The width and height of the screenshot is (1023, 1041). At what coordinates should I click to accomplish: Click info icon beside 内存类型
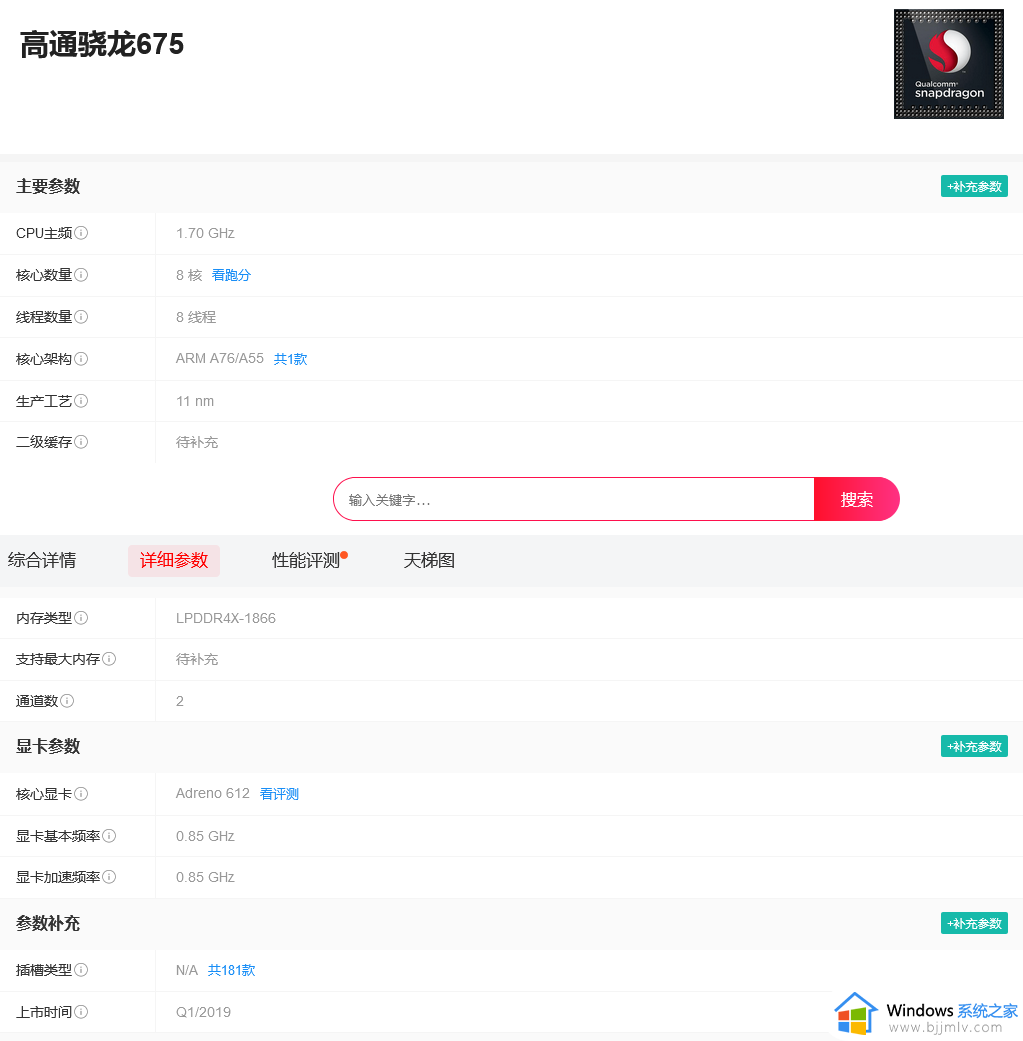coord(81,618)
